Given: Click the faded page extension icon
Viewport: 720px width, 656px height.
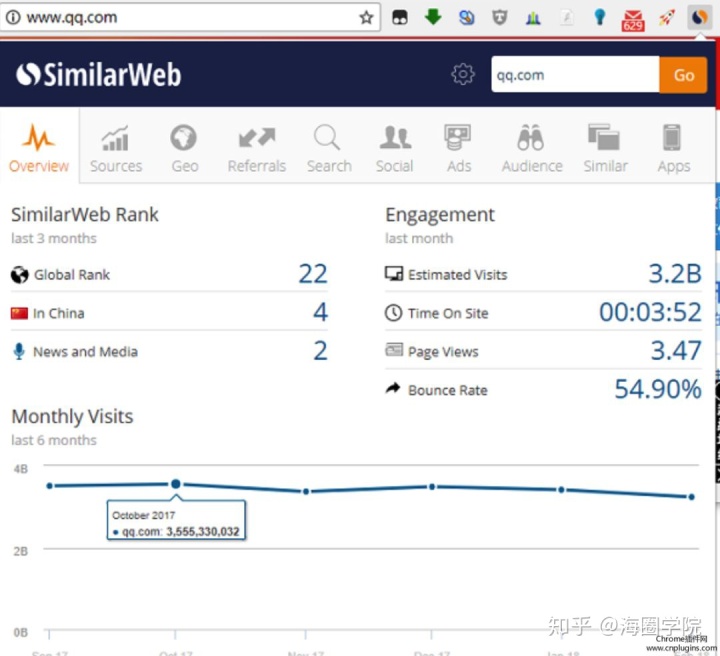Looking at the screenshot, I should point(567,17).
